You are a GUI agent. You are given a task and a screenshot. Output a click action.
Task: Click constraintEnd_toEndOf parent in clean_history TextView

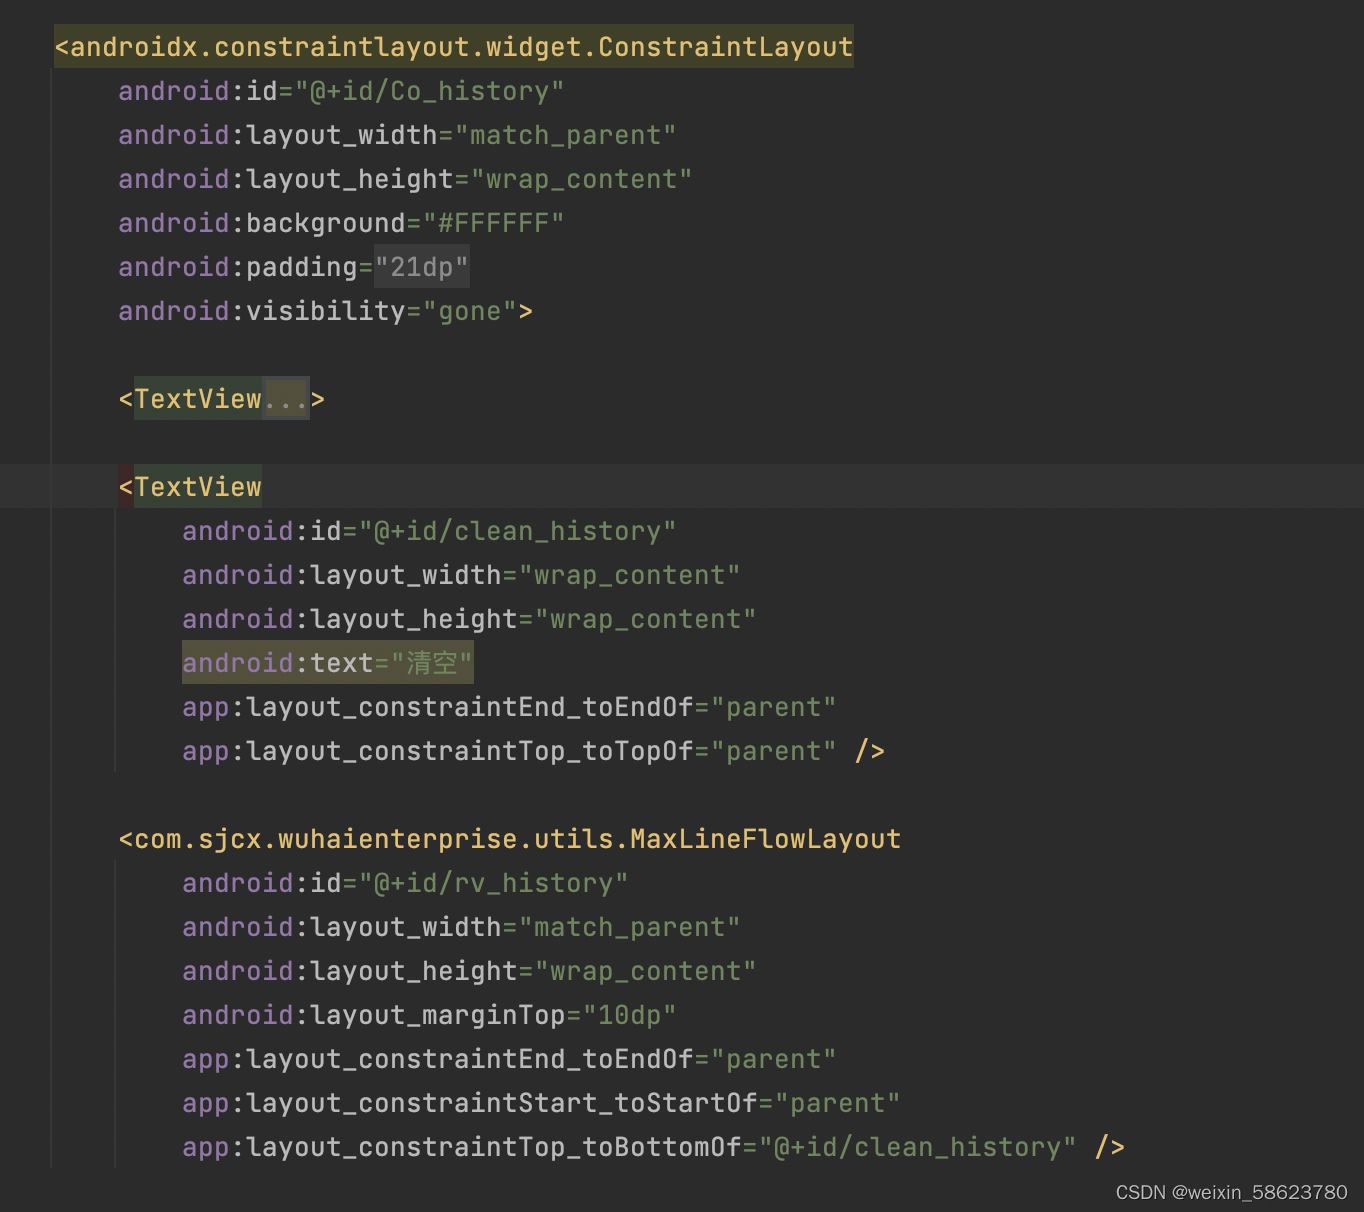(509, 707)
